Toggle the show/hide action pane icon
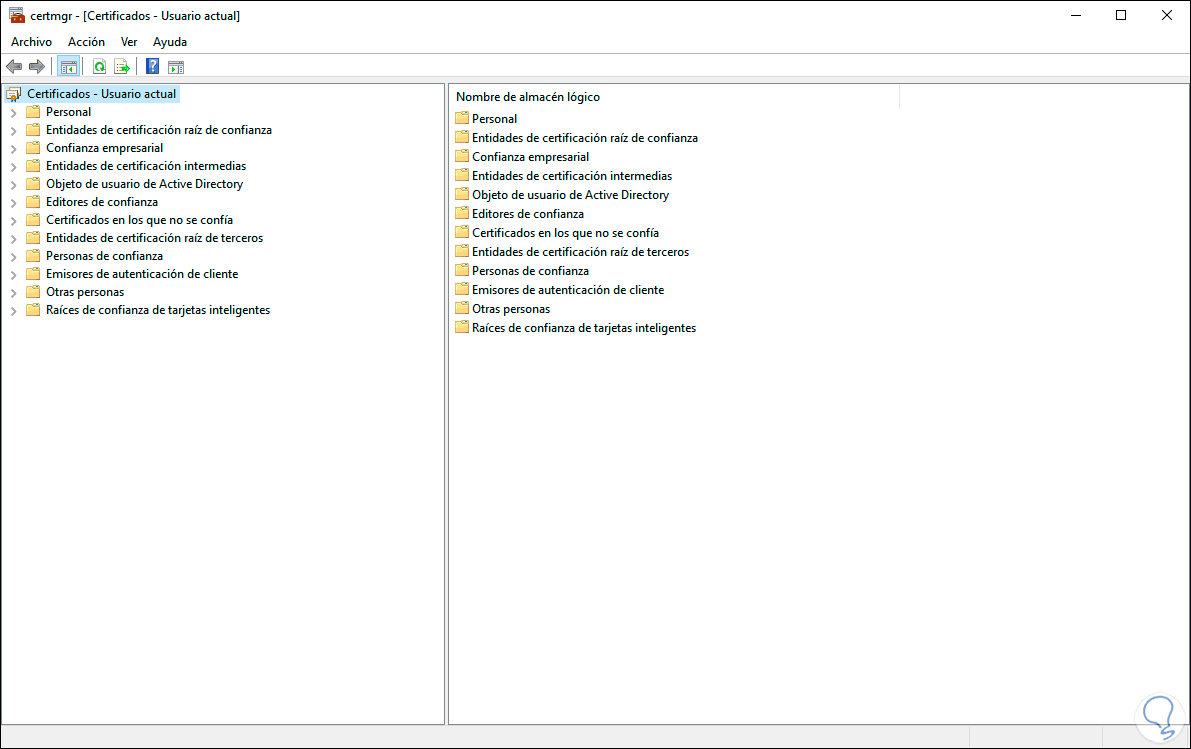Viewport: 1191px width, 749px height. (176, 67)
